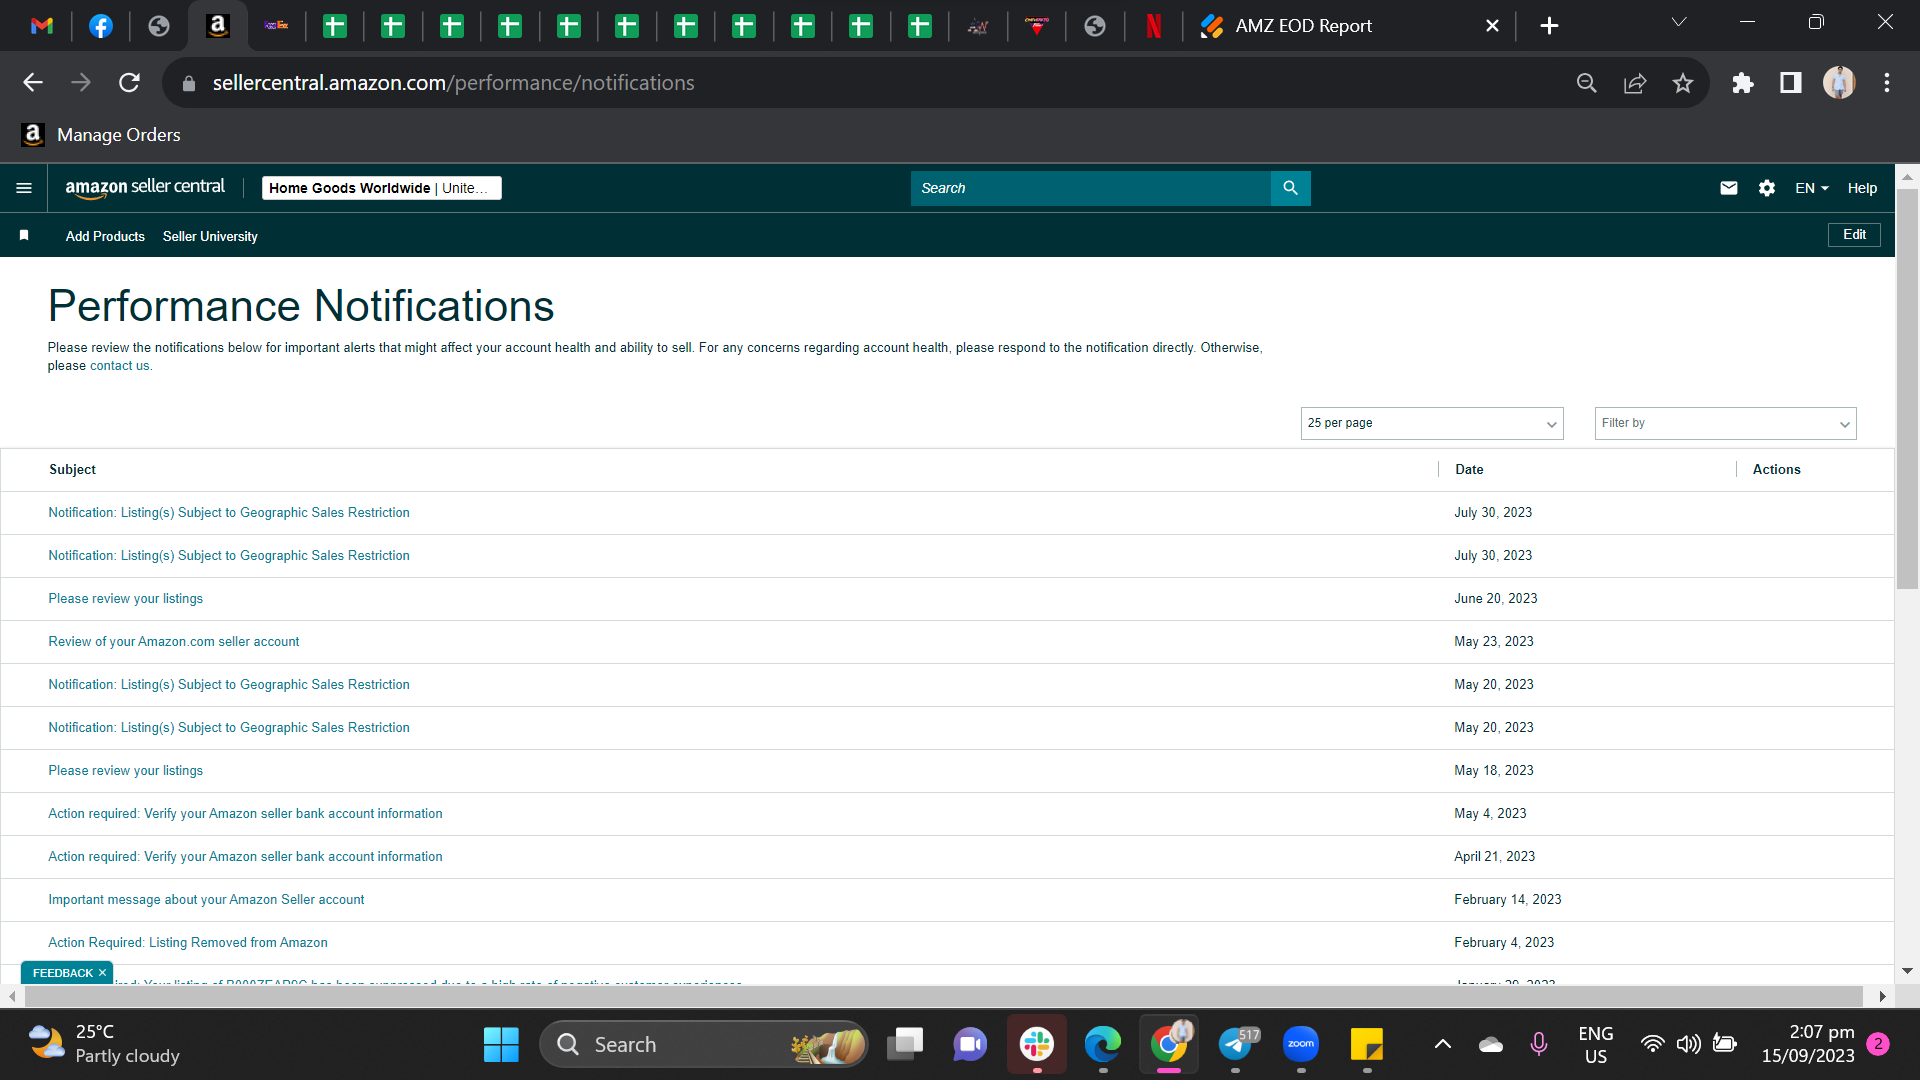
Task: Expand the EN language dropdown
Action: [1811, 188]
